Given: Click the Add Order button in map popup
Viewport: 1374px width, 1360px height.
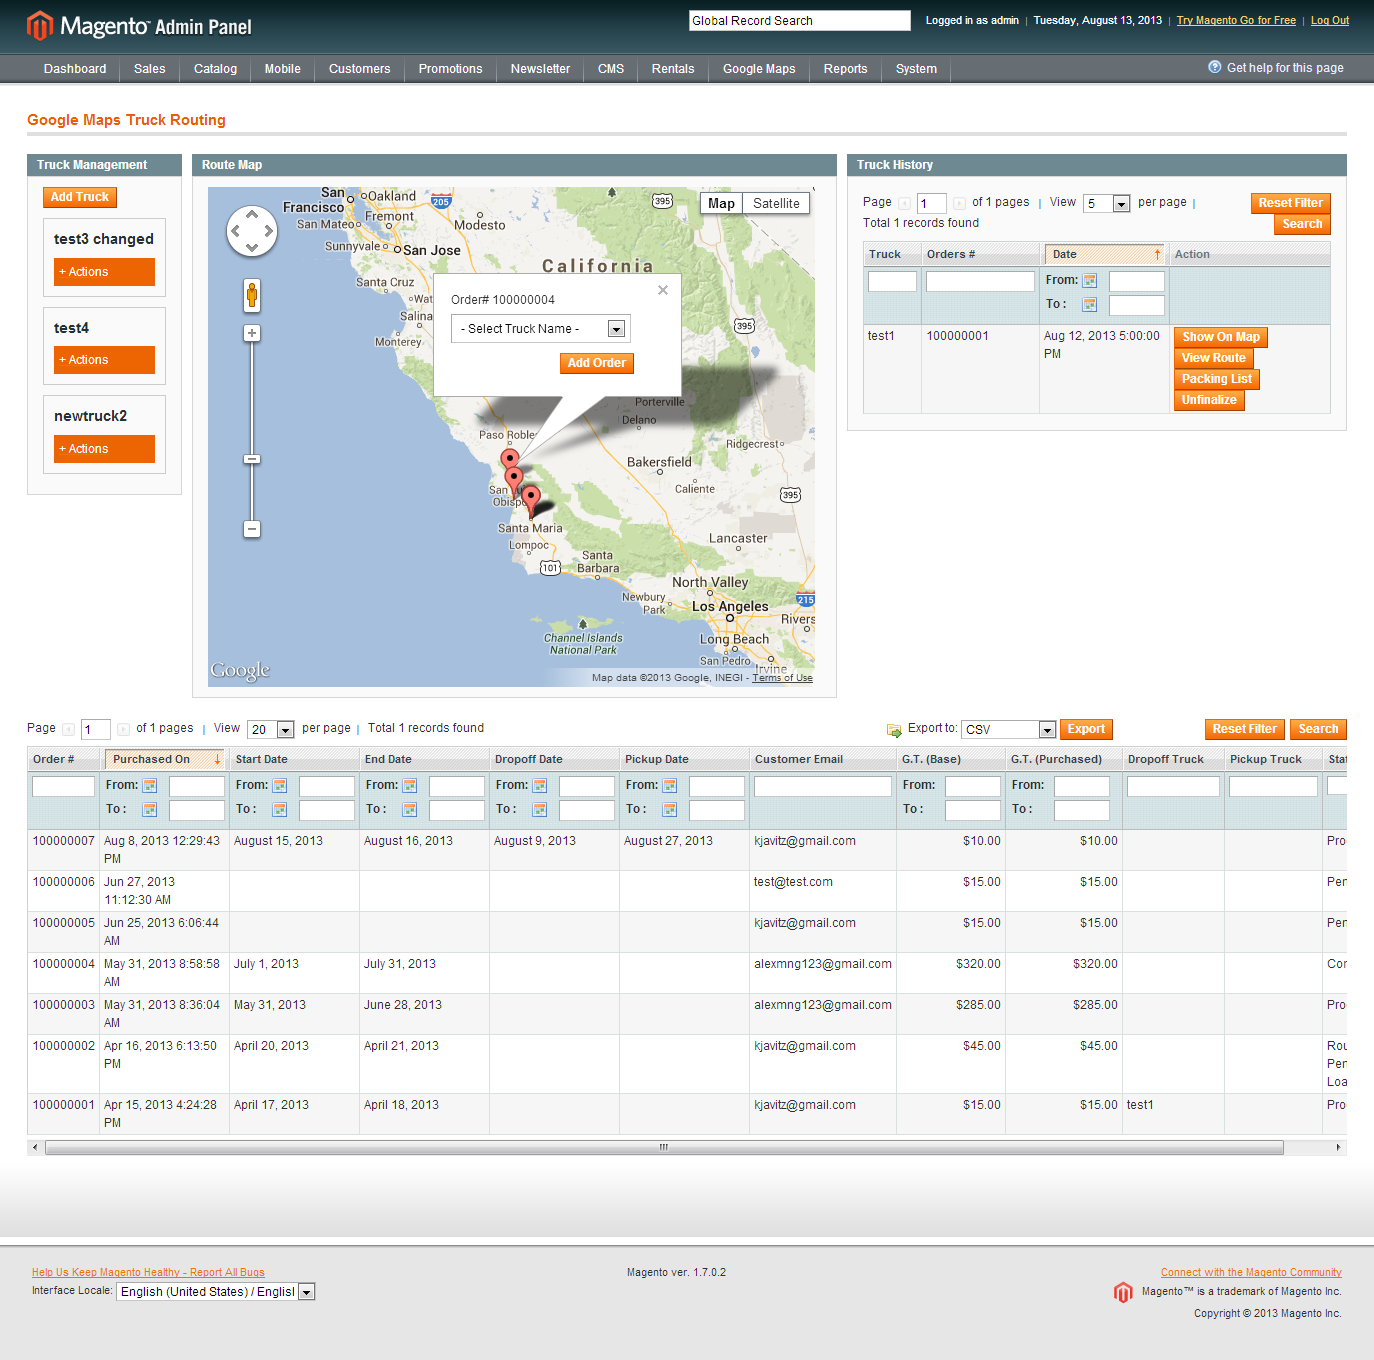Looking at the screenshot, I should point(597,363).
